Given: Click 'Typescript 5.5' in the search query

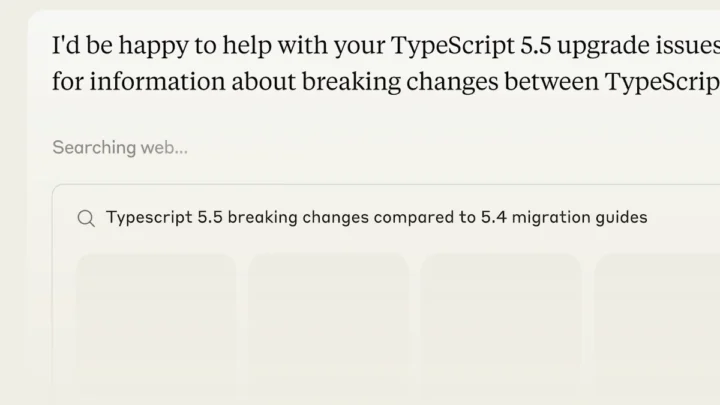Looking at the screenshot, I should 164,217.
